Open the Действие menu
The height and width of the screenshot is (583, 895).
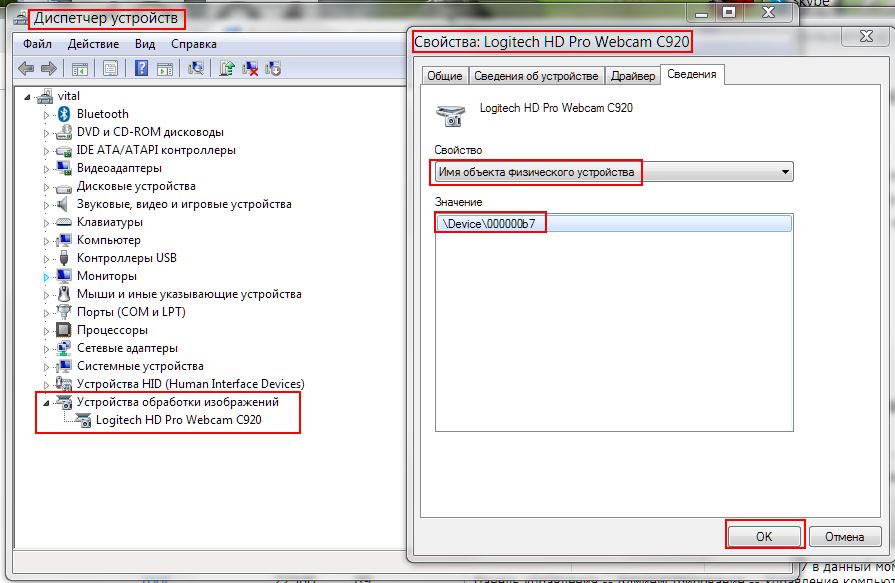coord(93,44)
